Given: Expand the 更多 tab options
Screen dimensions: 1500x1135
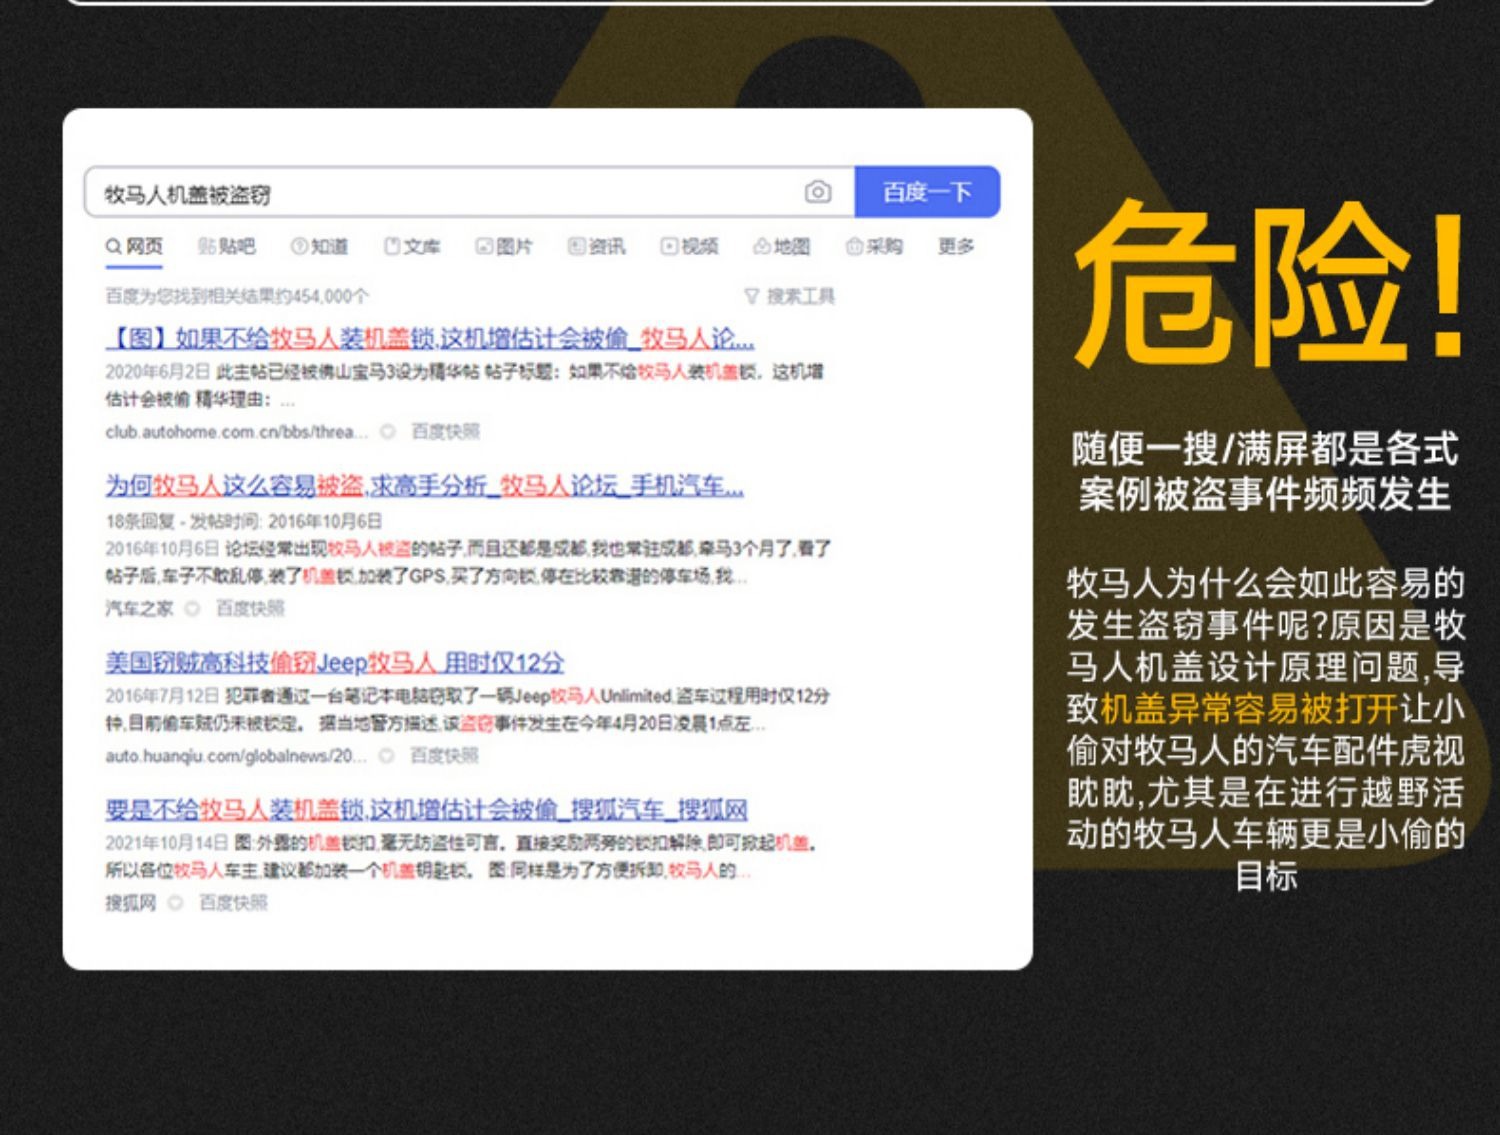Looking at the screenshot, I should pyautogui.click(x=956, y=246).
